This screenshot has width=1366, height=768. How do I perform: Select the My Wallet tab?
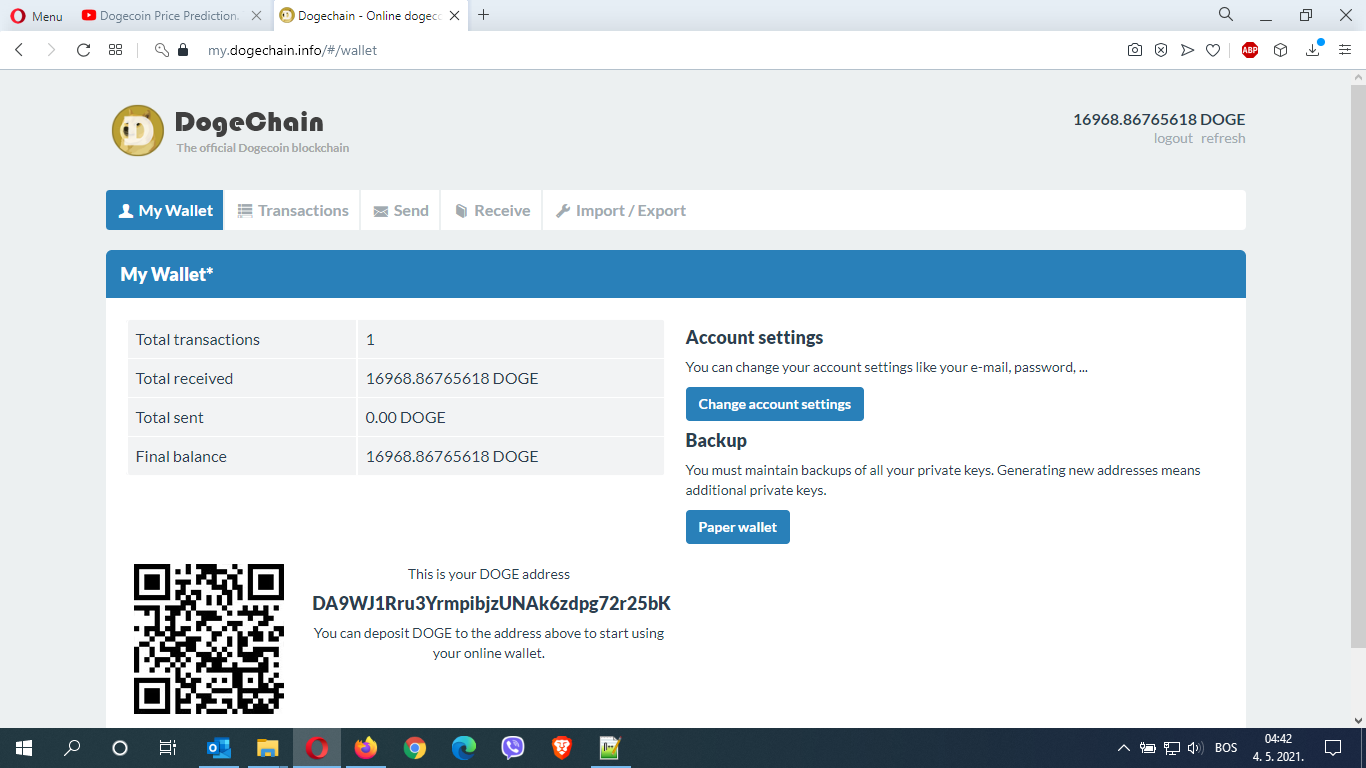[x=165, y=211]
